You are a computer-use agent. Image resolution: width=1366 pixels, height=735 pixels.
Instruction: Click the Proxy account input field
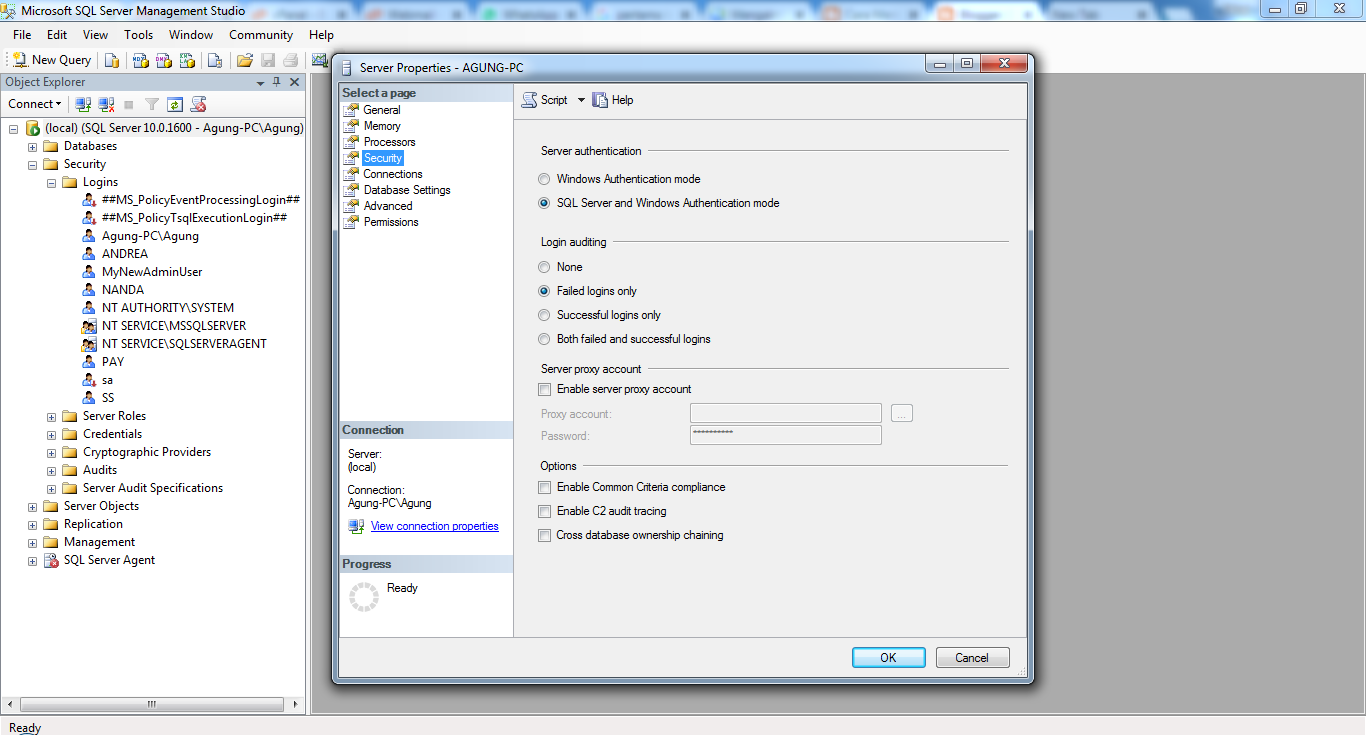[785, 413]
